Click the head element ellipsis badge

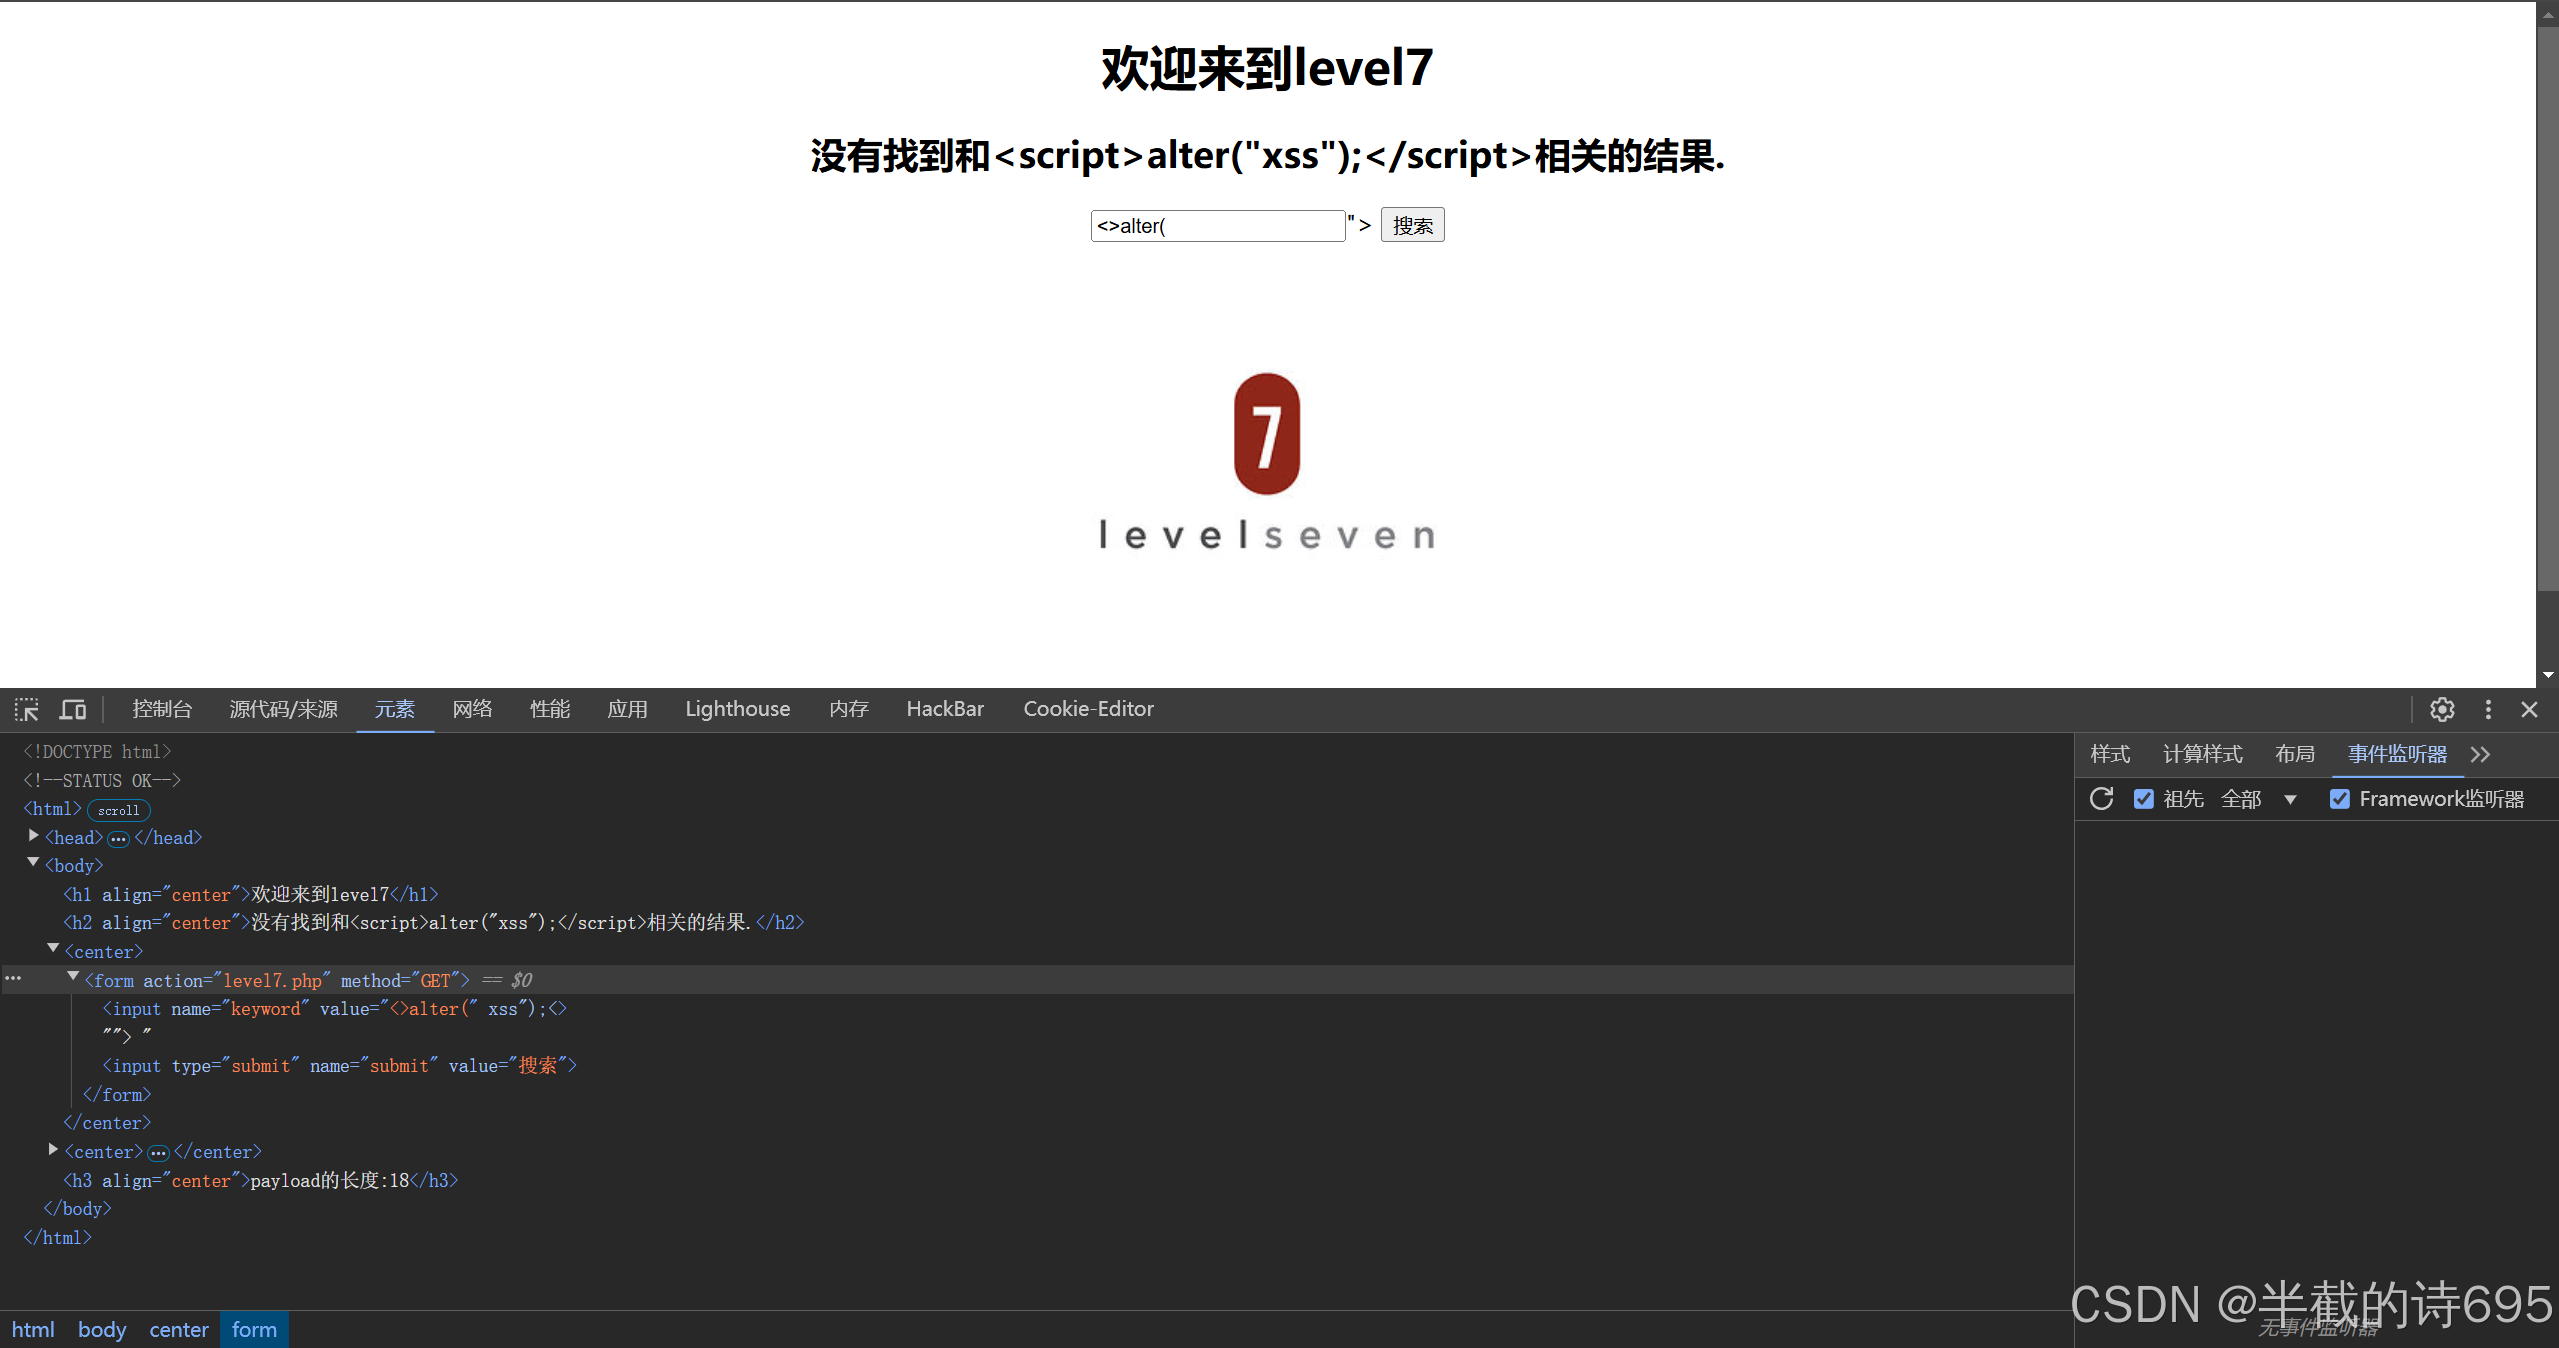tap(118, 839)
